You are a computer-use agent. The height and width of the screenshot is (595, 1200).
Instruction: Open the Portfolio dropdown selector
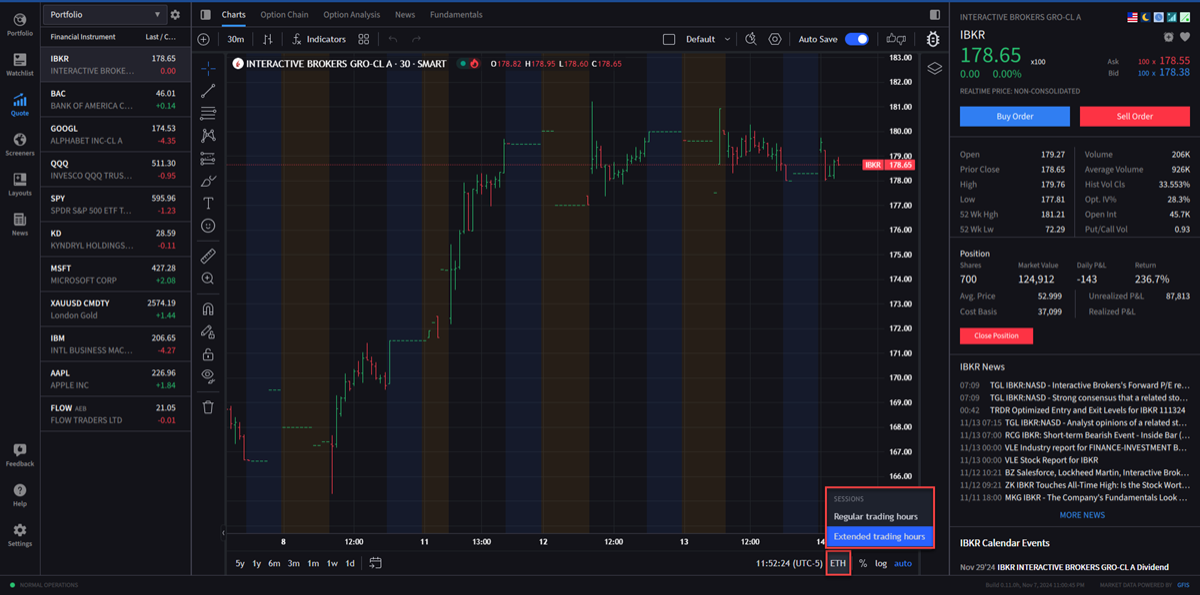[105, 15]
